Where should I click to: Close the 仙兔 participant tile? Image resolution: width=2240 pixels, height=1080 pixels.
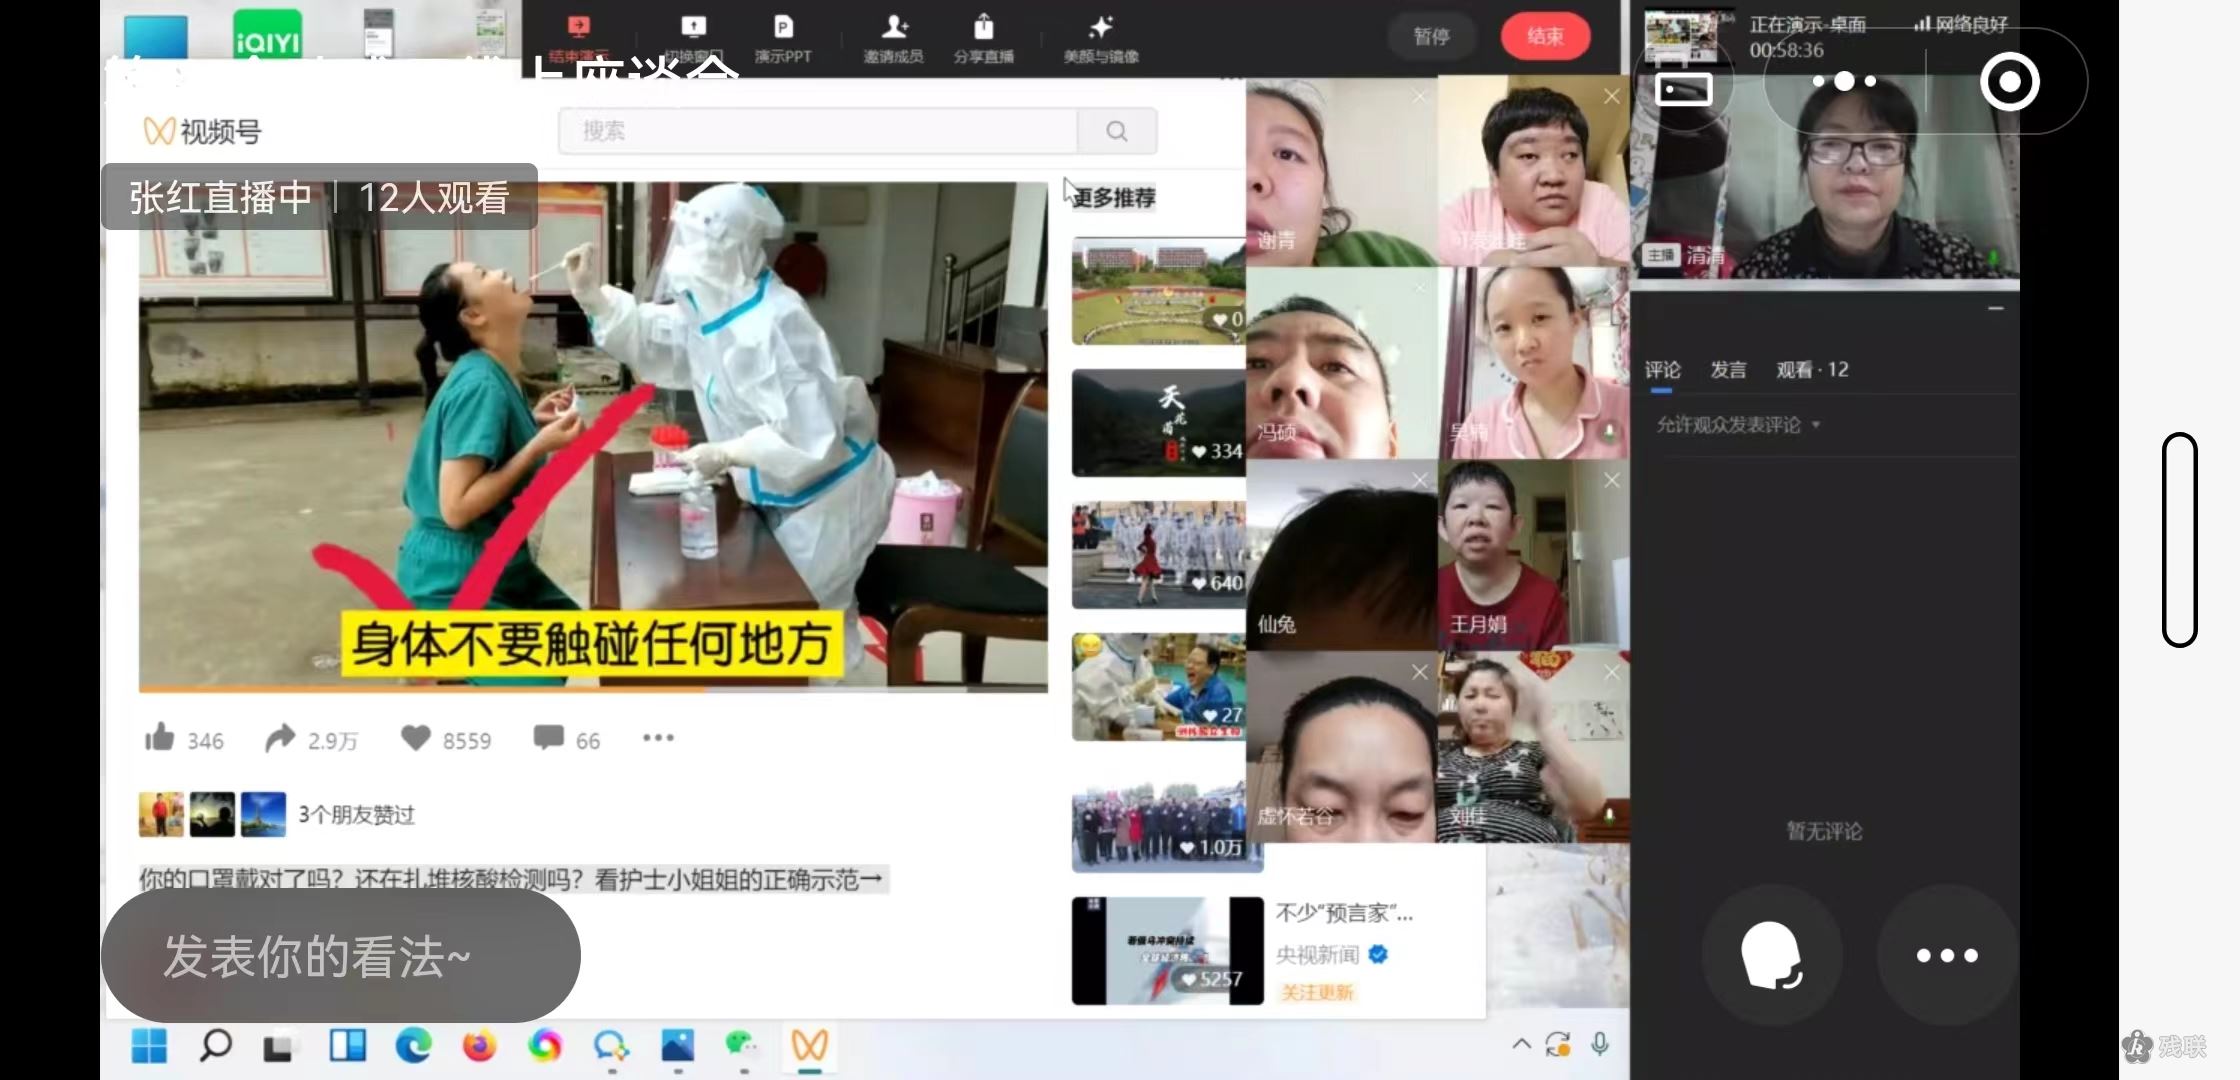(x=1420, y=480)
